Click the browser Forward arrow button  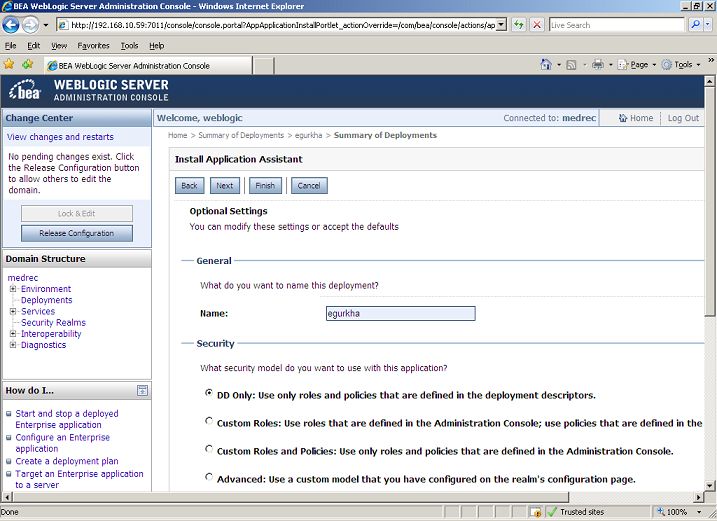tap(31, 25)
